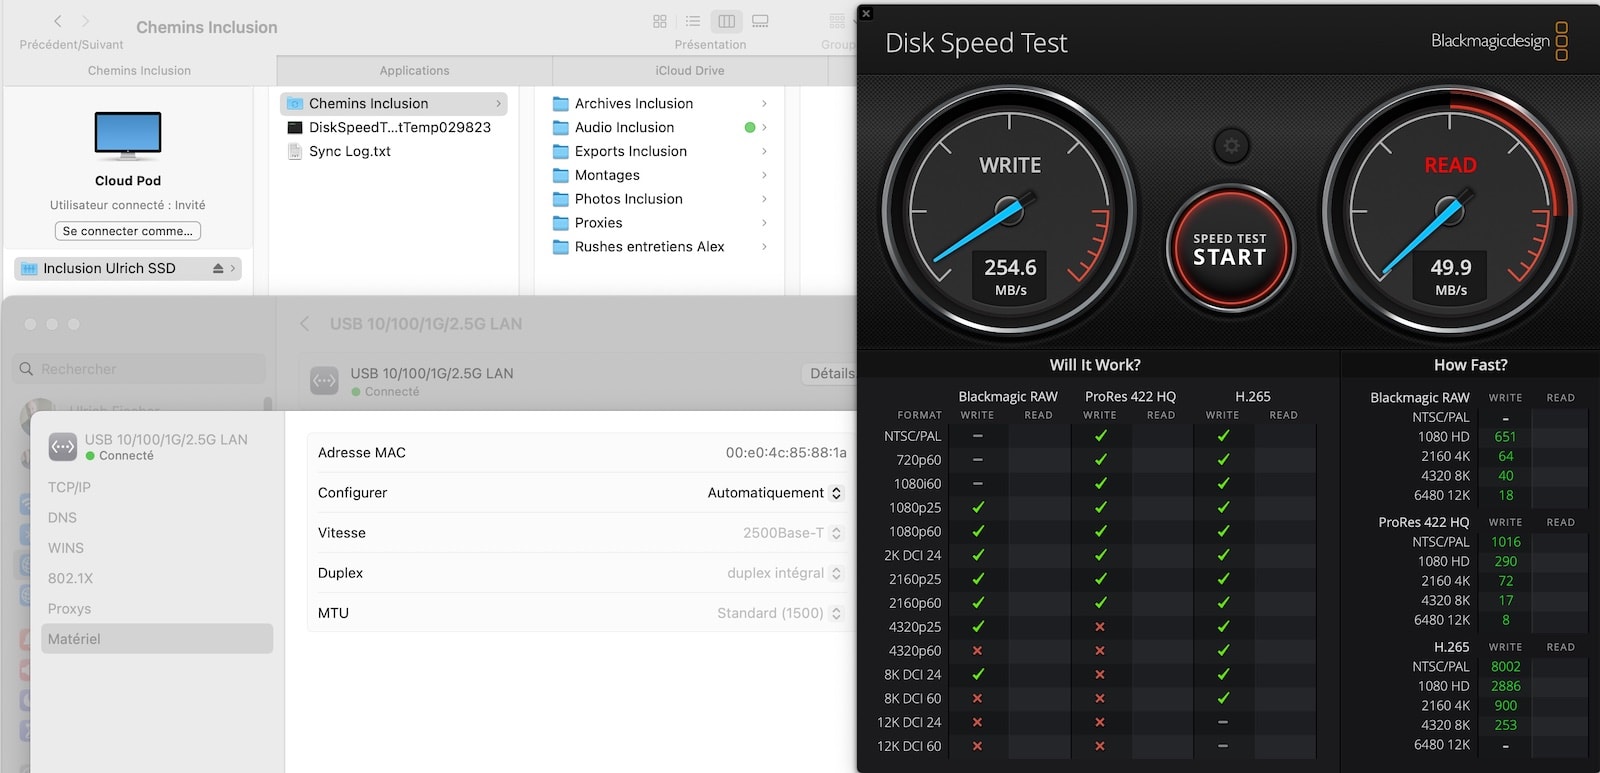
Task: Select the Chemins Inclusion folder
Action: [394, 103]
